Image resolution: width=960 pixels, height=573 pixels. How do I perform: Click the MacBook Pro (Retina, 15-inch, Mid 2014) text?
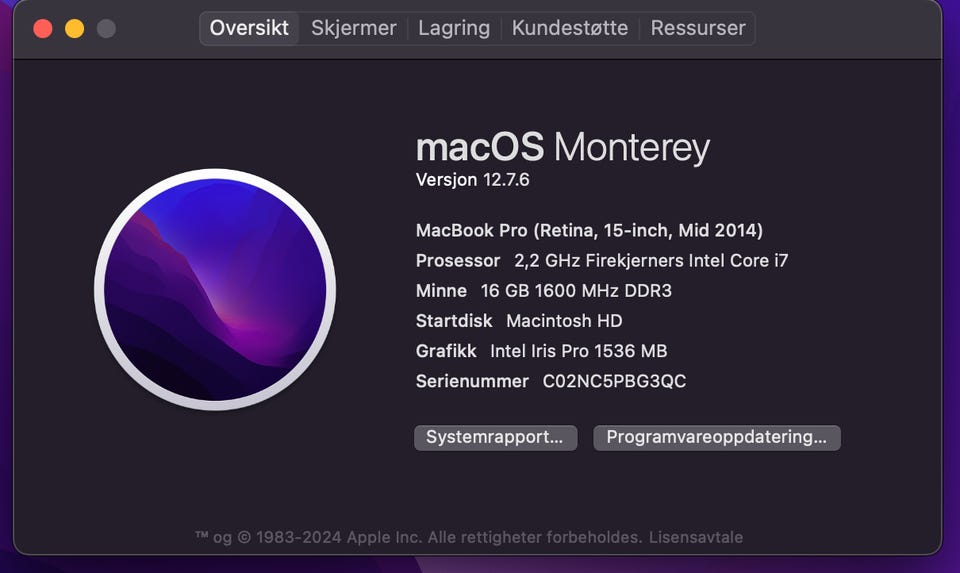589,231
